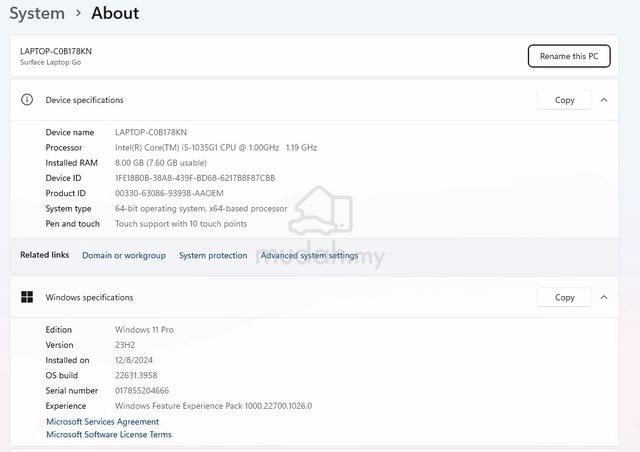Click the Product ID field label
Image resolution: width=640 pixels, height=452 pixels.
pyautogui.click(x=65, y=193)
